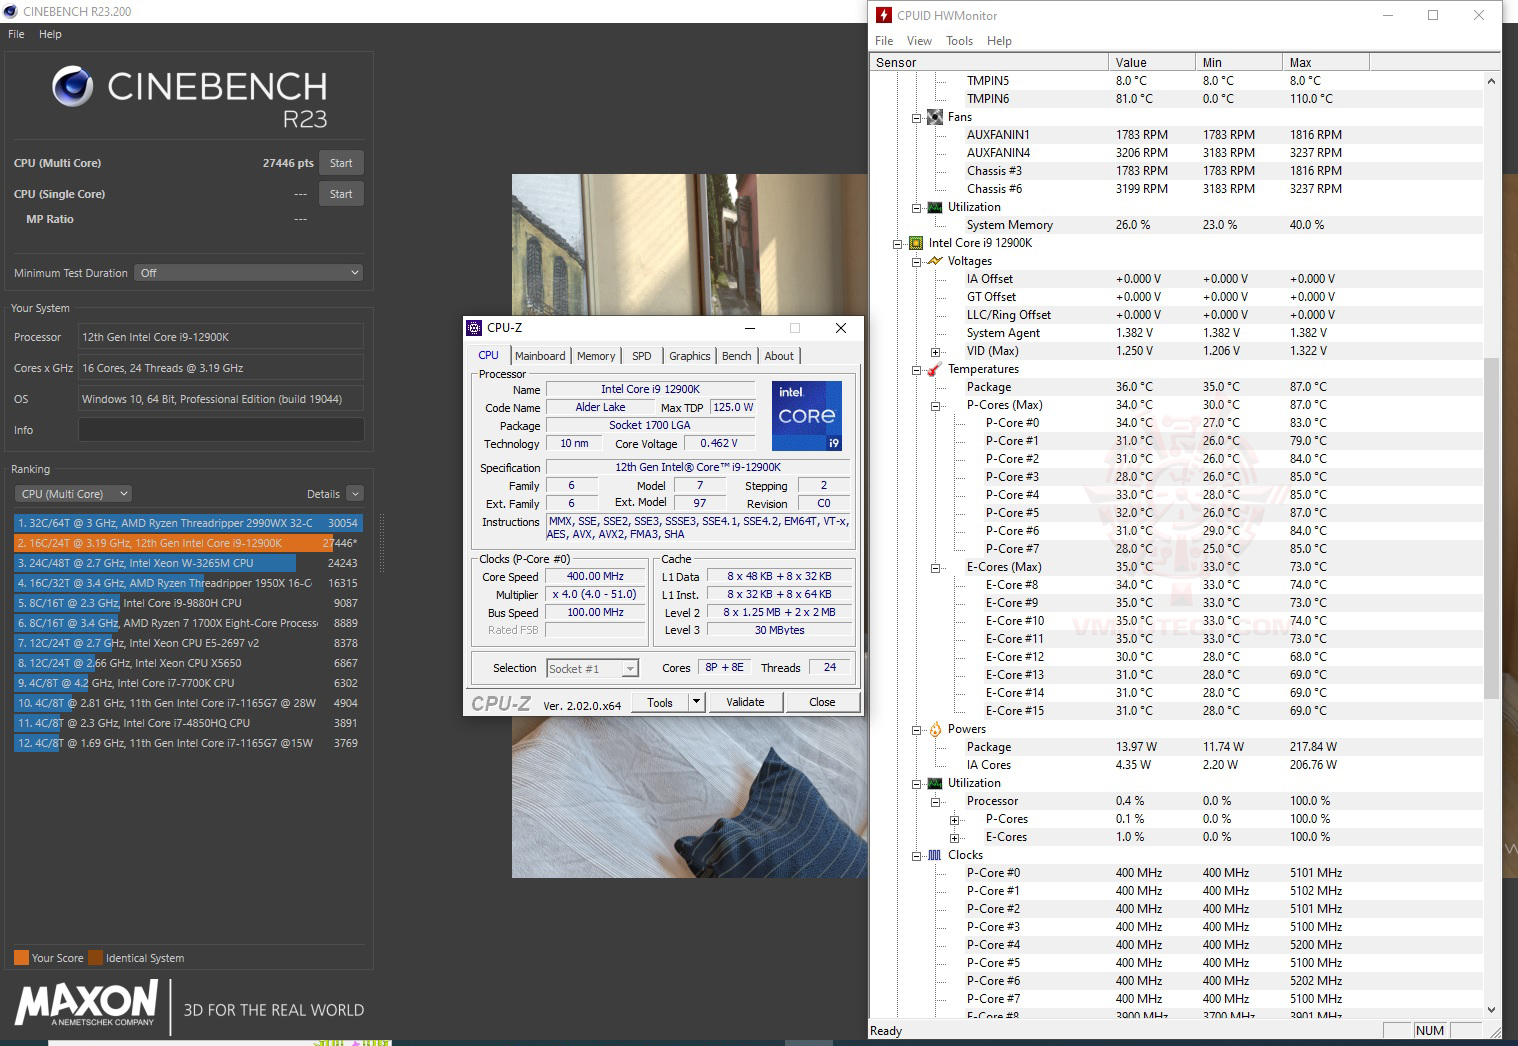The height and width of the screenshot is (1046, 1518).
Task: Open the Minimum Test Duration dropdown
Action: pos(248,273)
